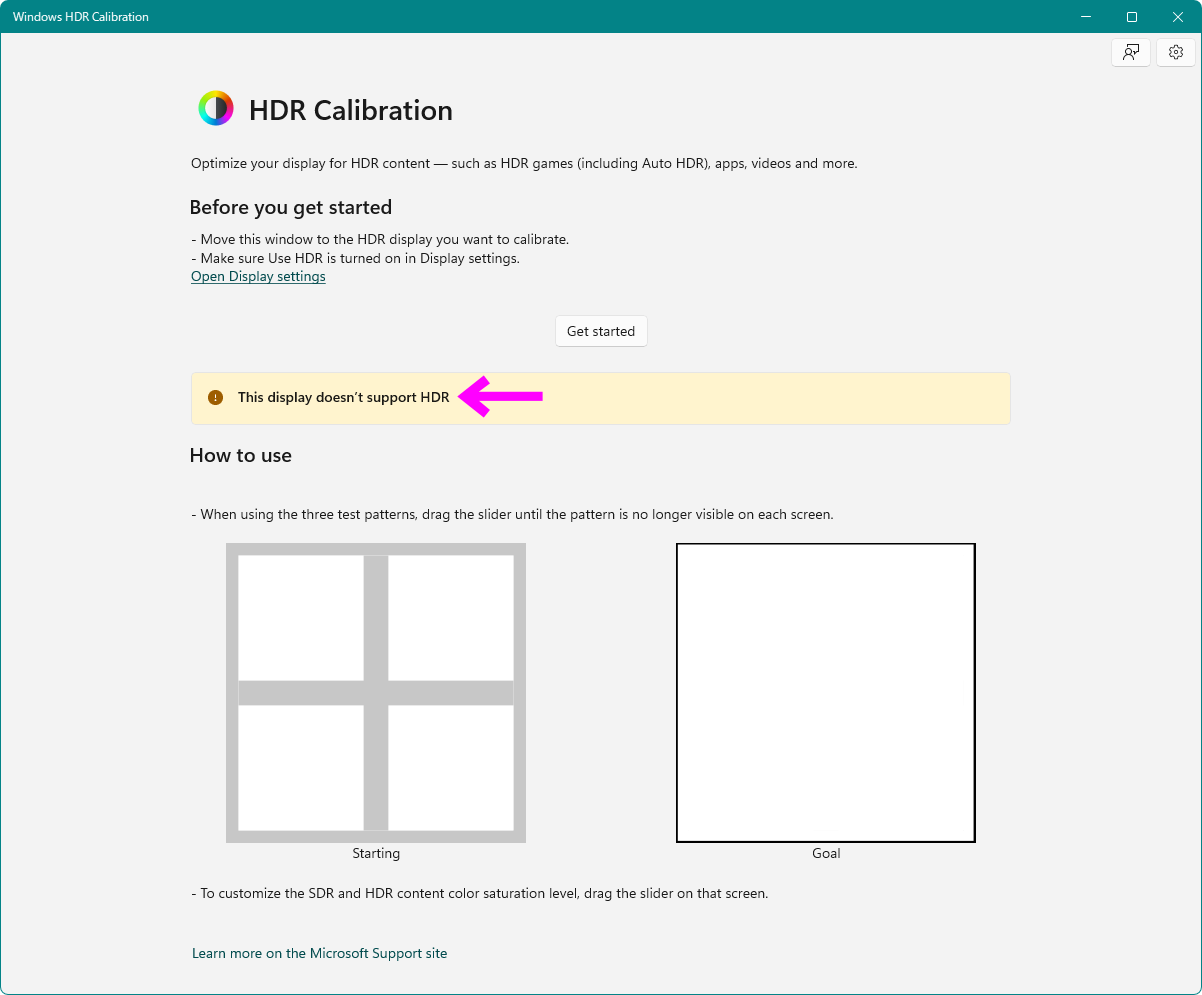Click the three test patterns instruction text
This screenshot has height=995, width=1202.
(x=512, y=515)
